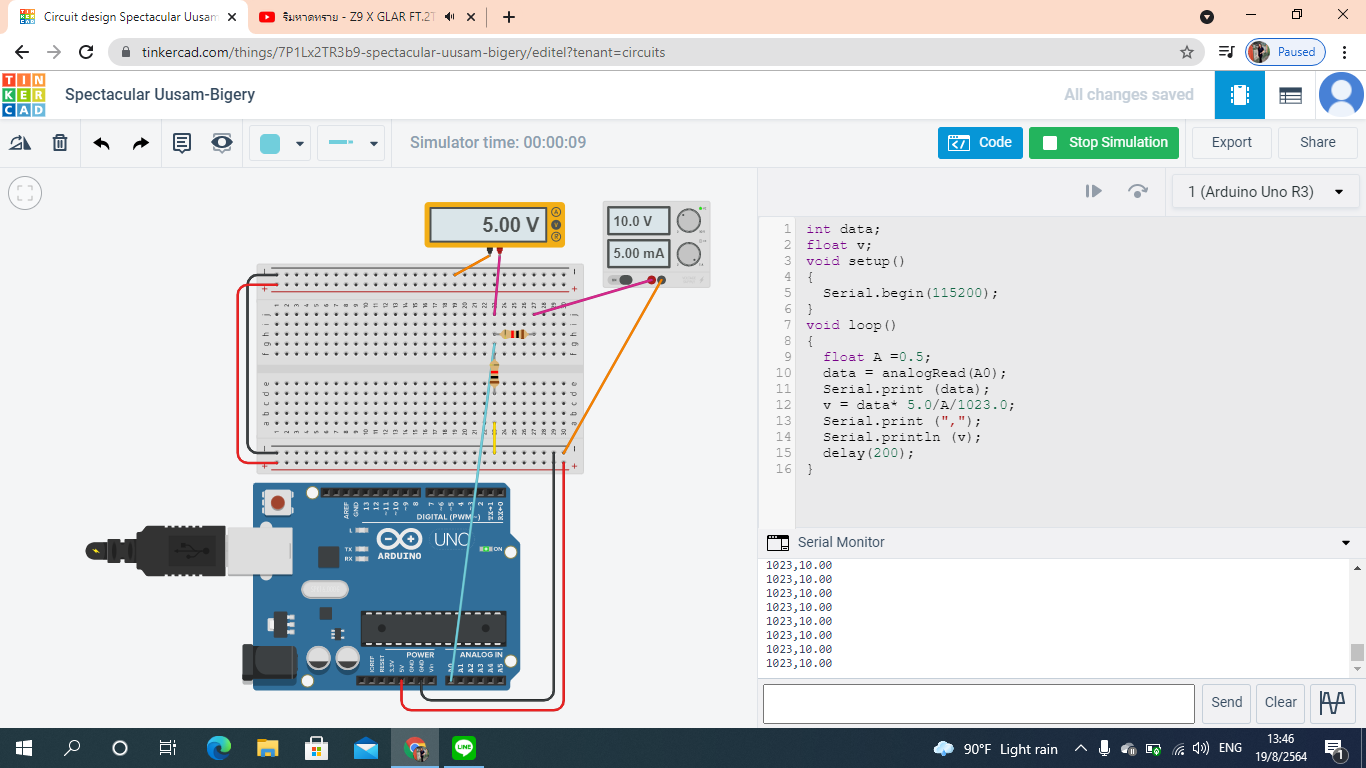
Task: Open Windows taskbar search
Action: 72,748
